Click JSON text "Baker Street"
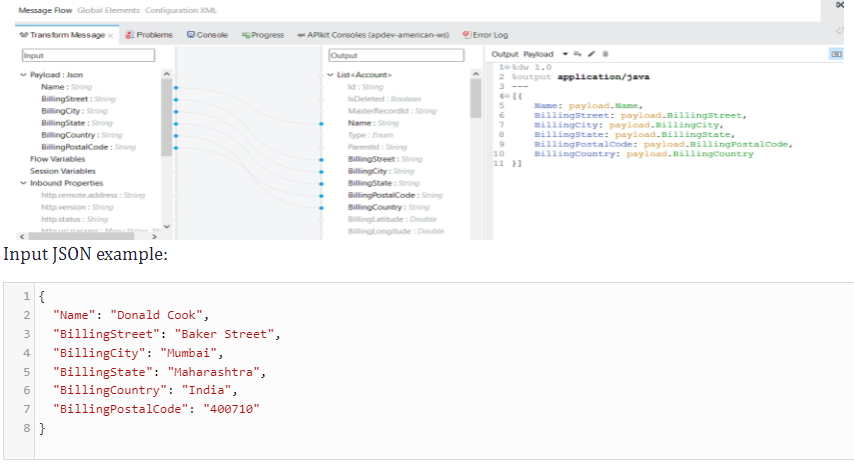 tap(224, 334)
